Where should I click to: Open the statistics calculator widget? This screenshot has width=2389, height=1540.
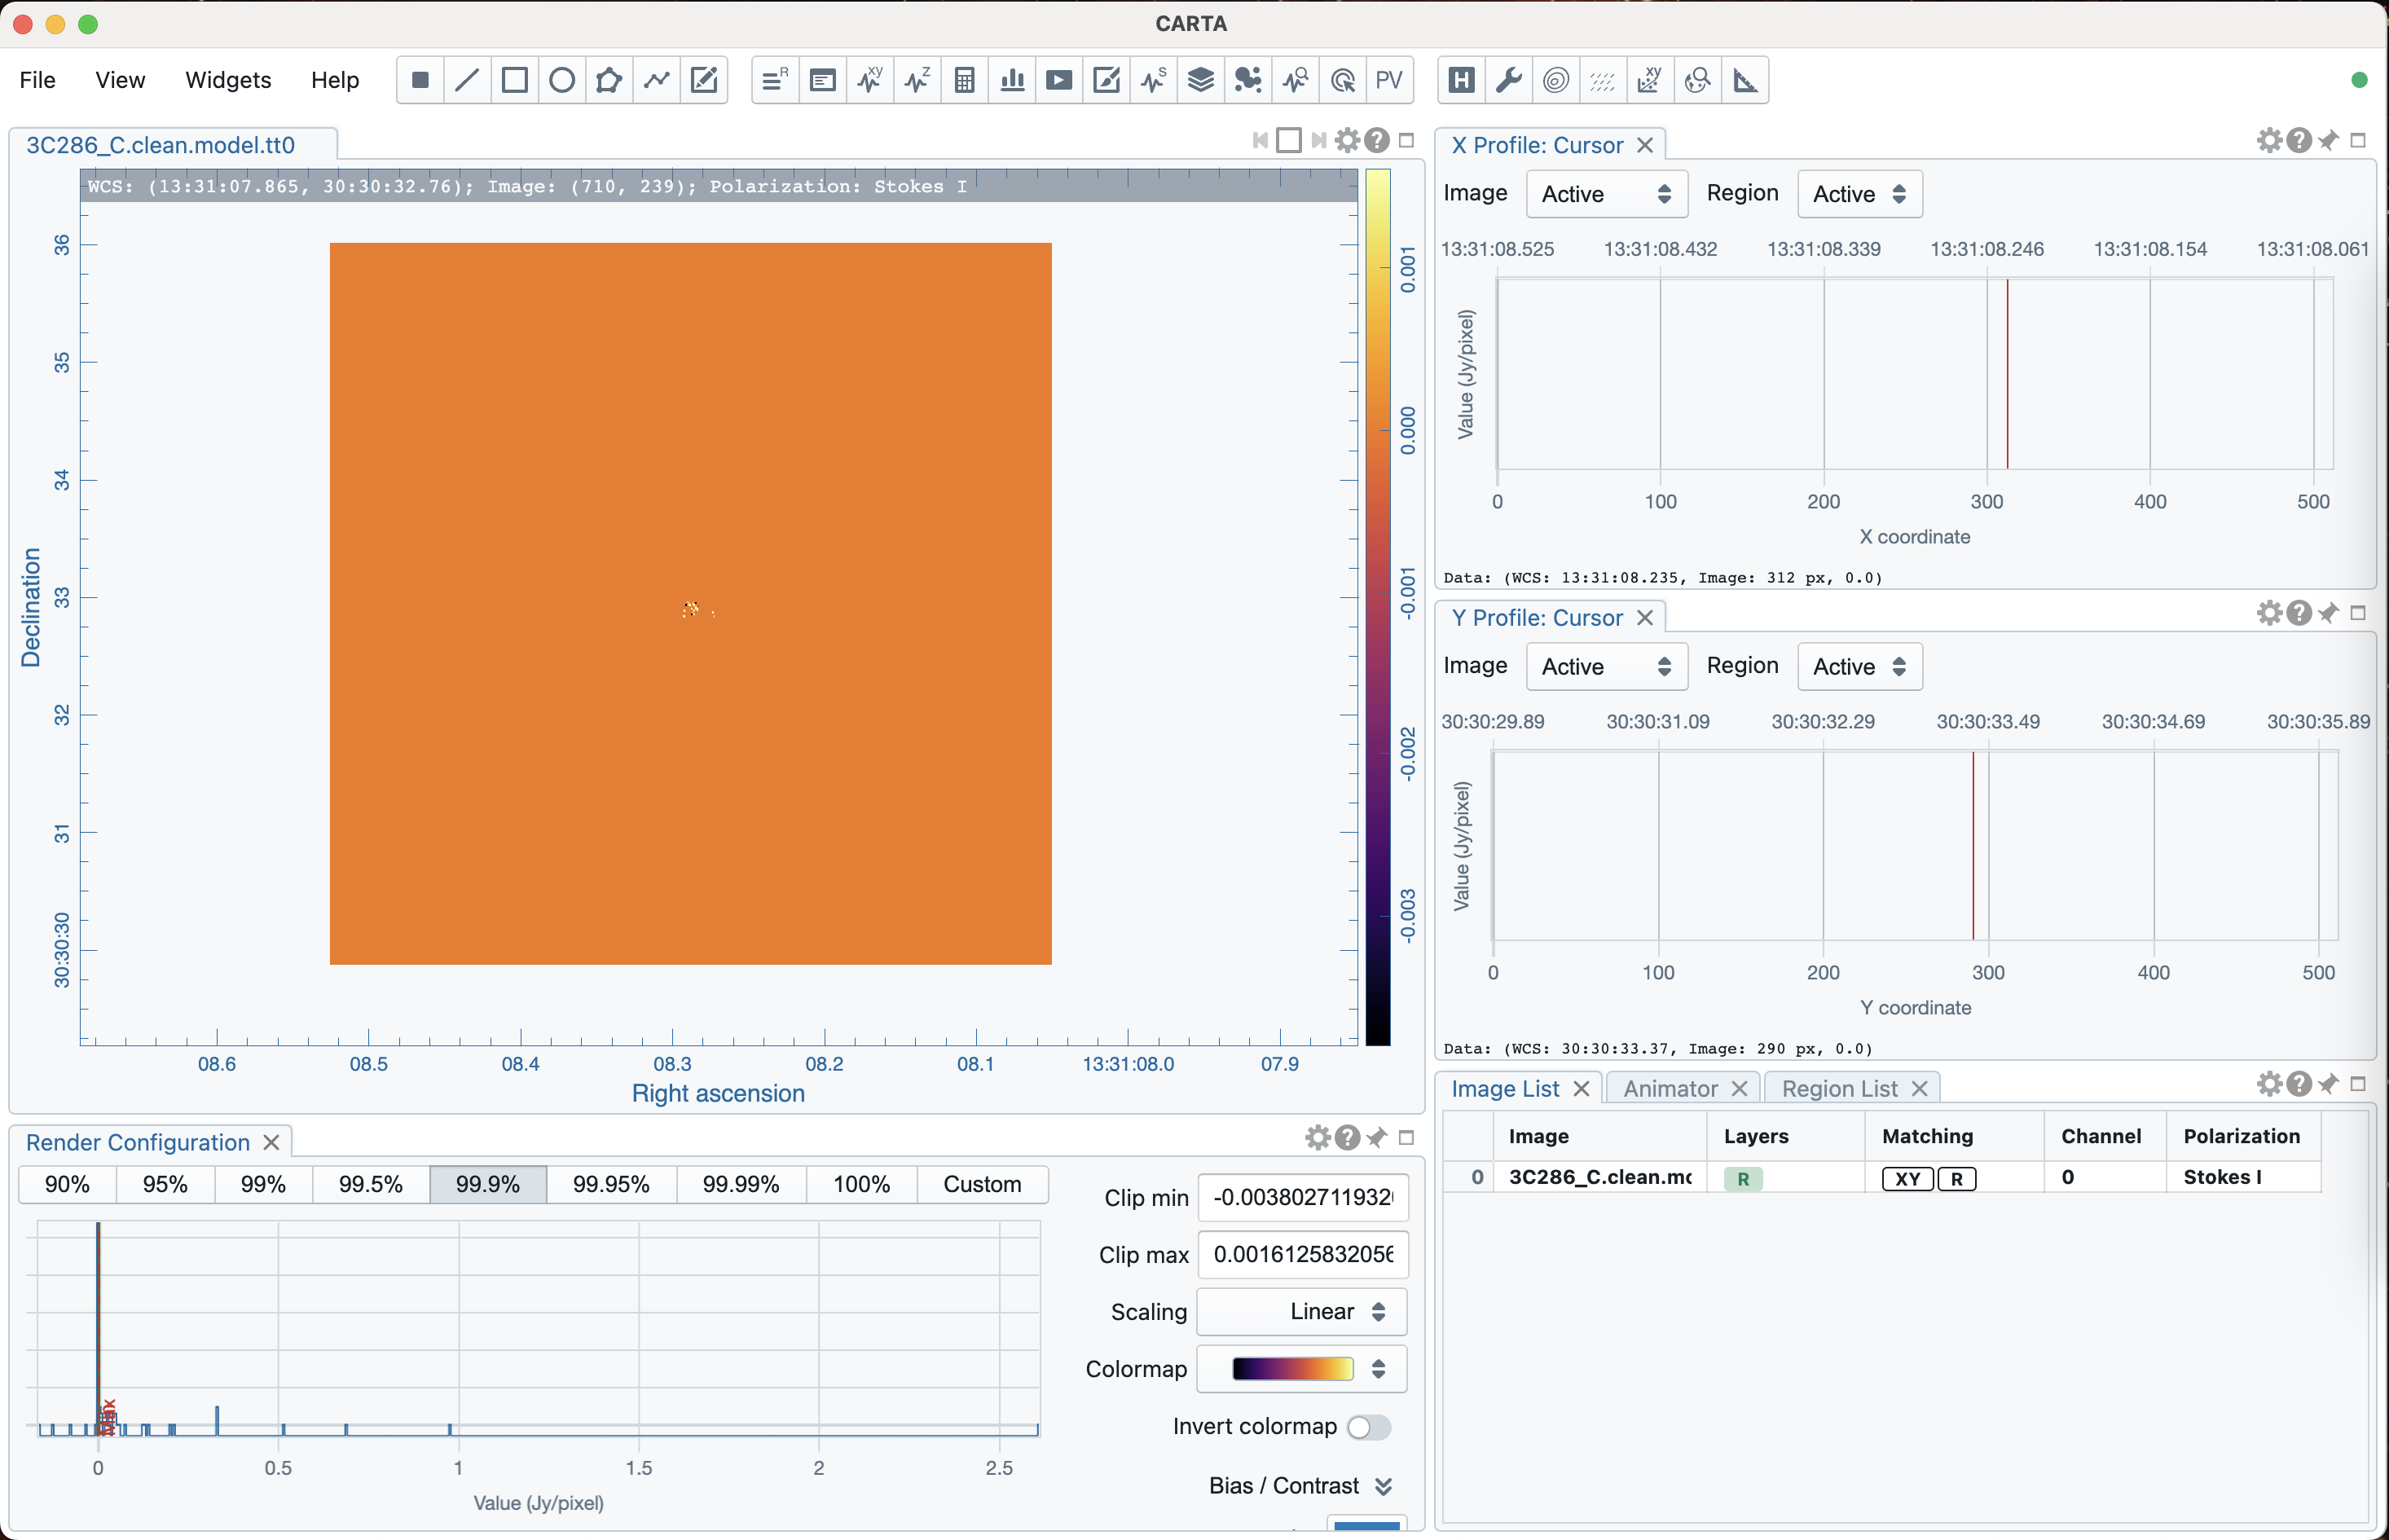pyautogui.click(x=964, y=80)
